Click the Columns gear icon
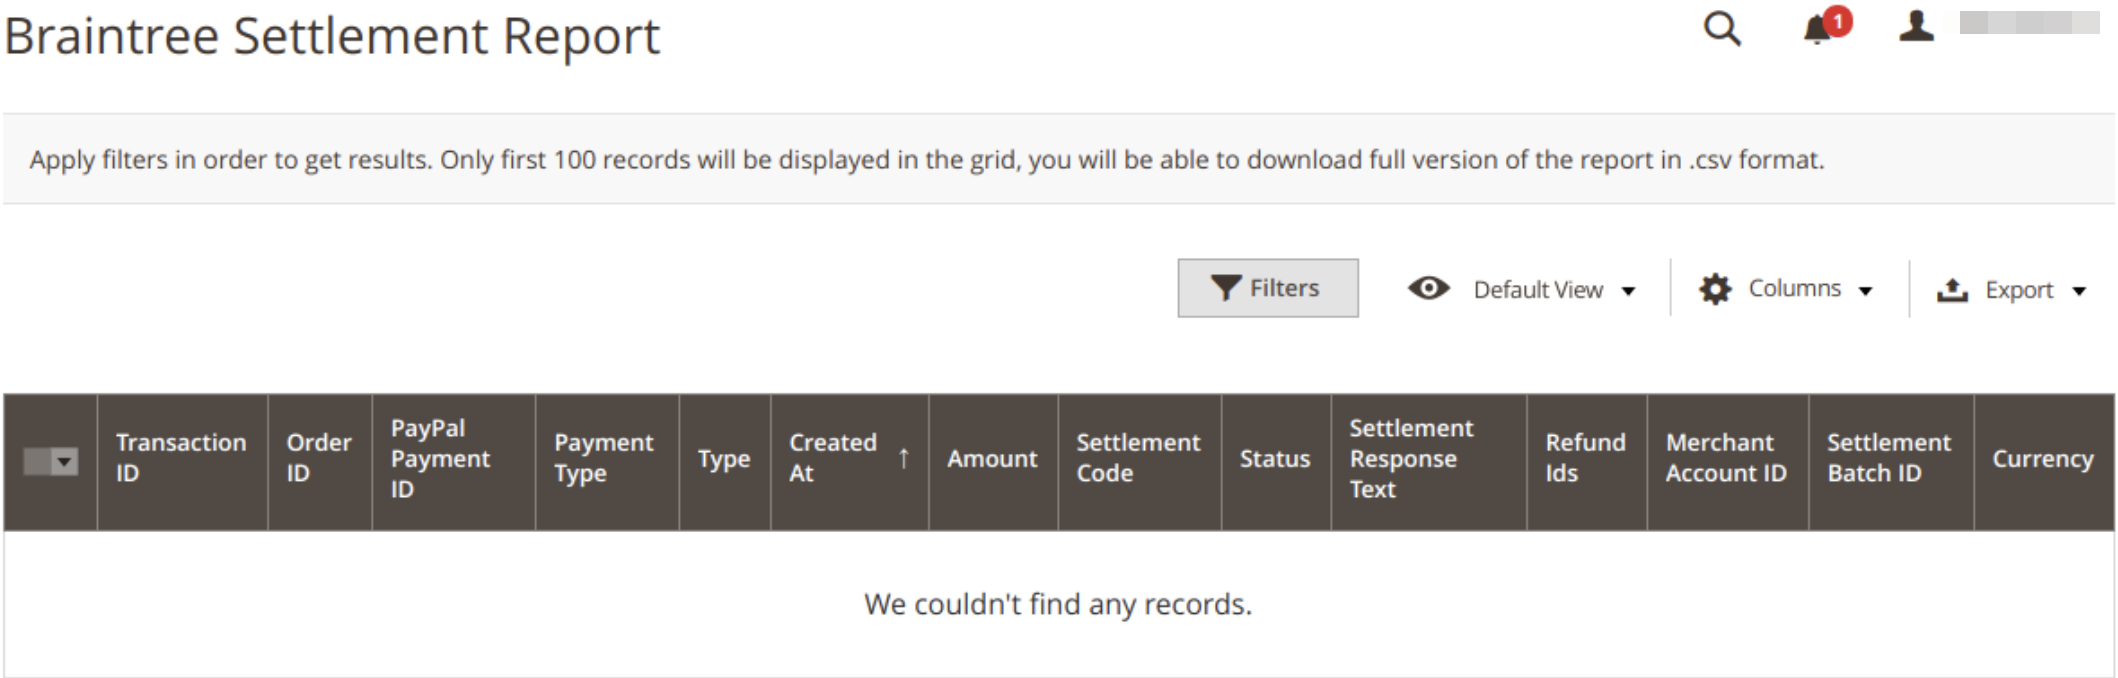2118x678 pixels. click(x=1715, y=289)
